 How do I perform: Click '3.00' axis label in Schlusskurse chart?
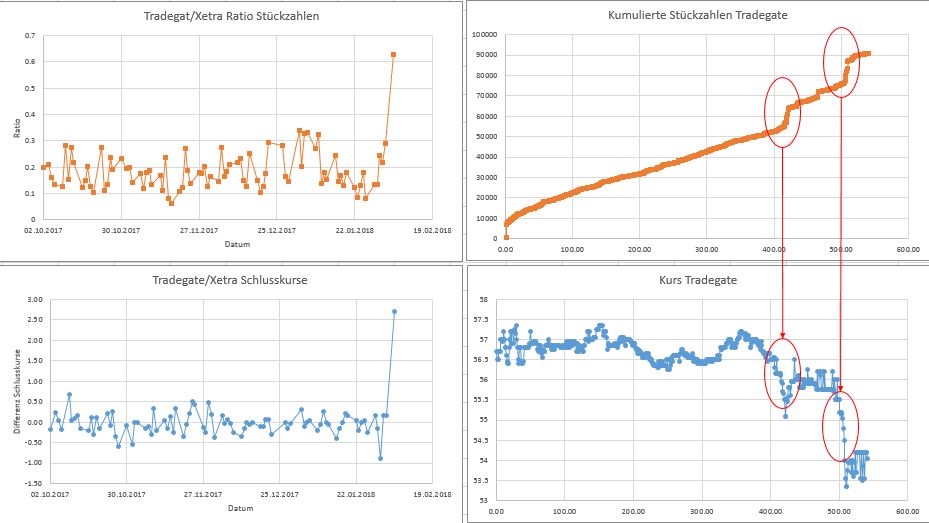click(x=35, y=300)
